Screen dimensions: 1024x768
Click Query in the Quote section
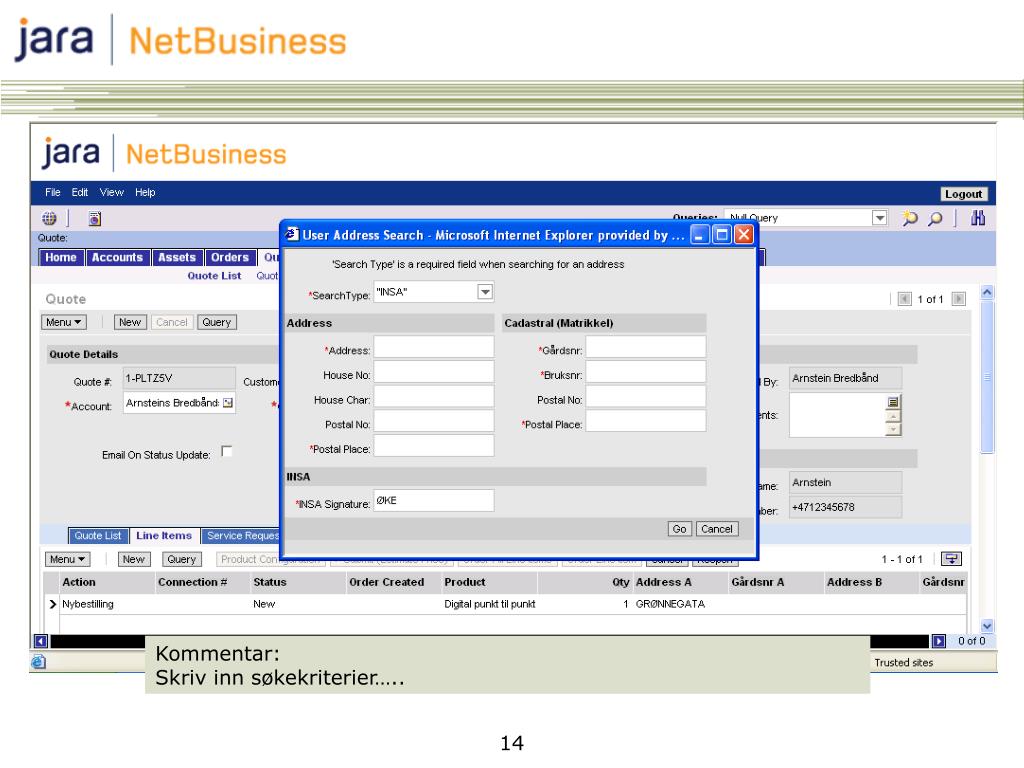point(216,322)
